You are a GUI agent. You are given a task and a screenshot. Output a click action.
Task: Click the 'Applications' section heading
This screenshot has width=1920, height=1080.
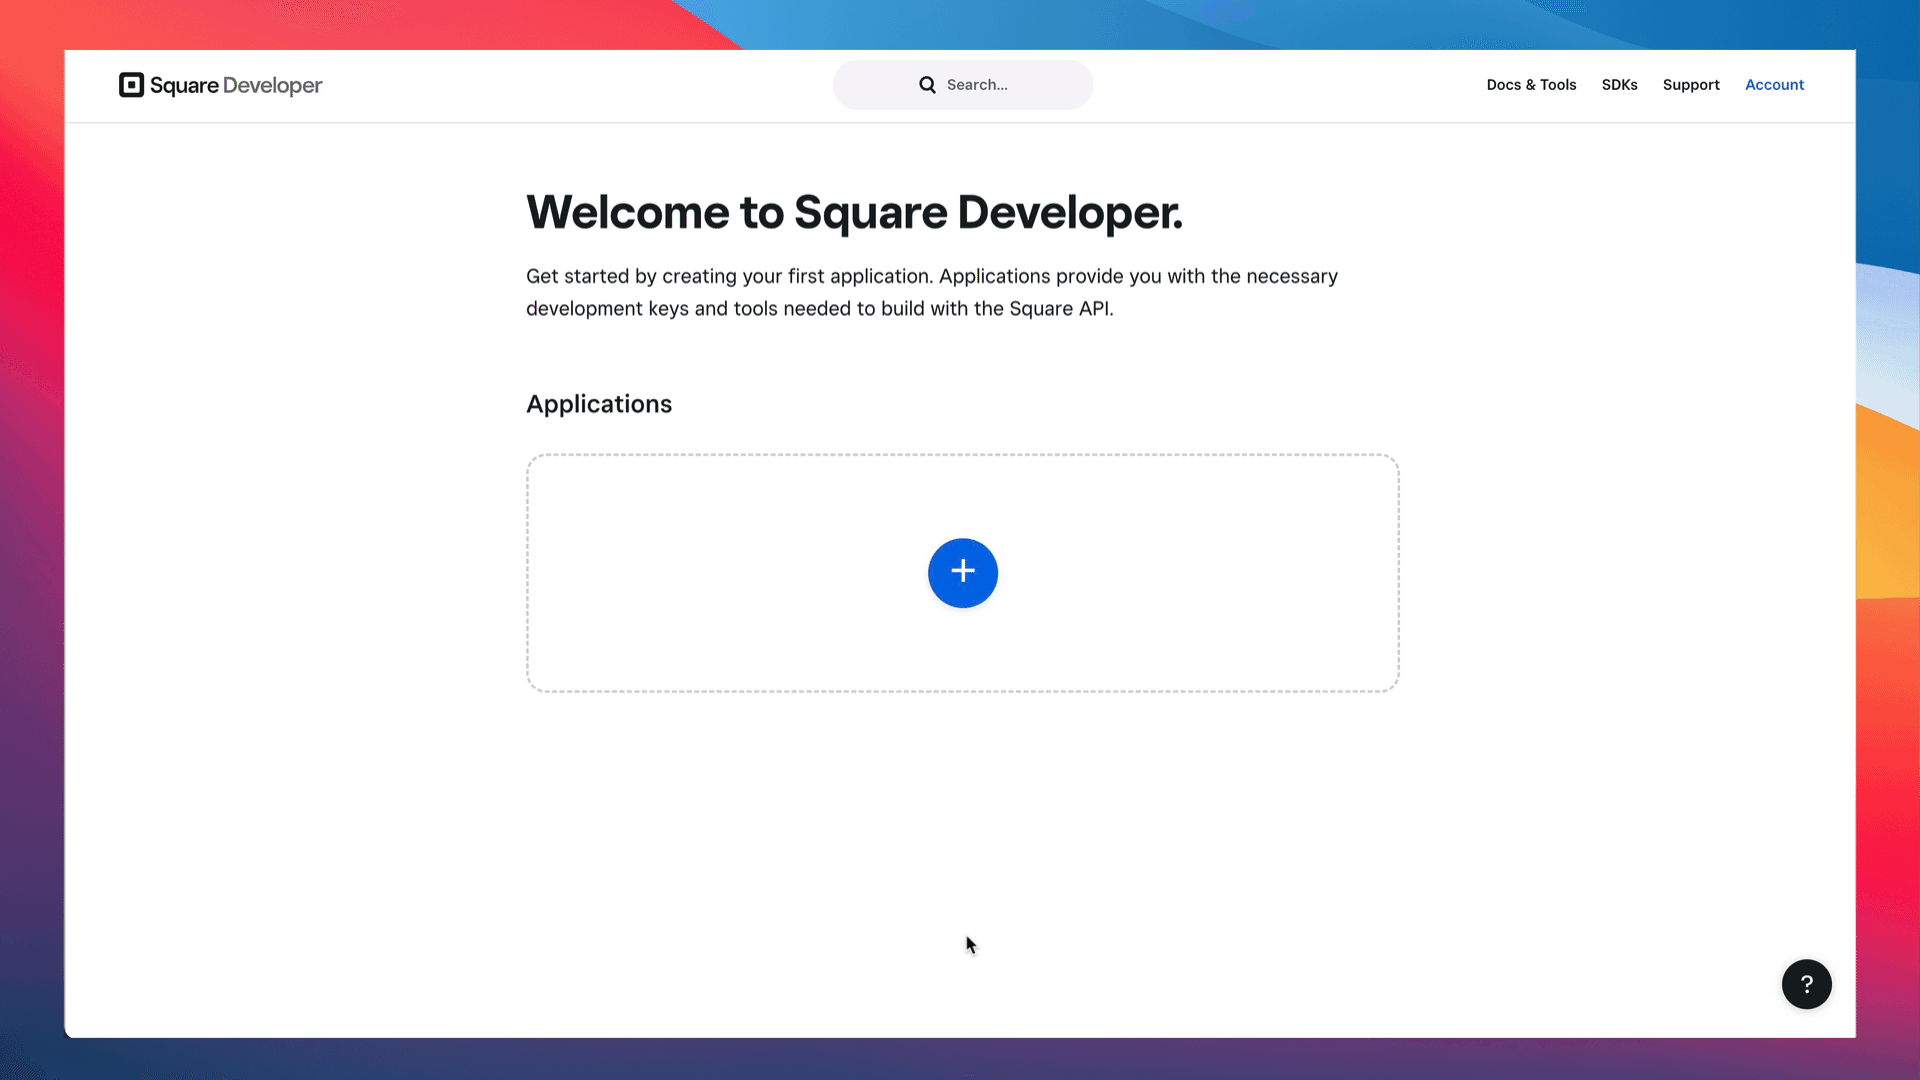599,404
